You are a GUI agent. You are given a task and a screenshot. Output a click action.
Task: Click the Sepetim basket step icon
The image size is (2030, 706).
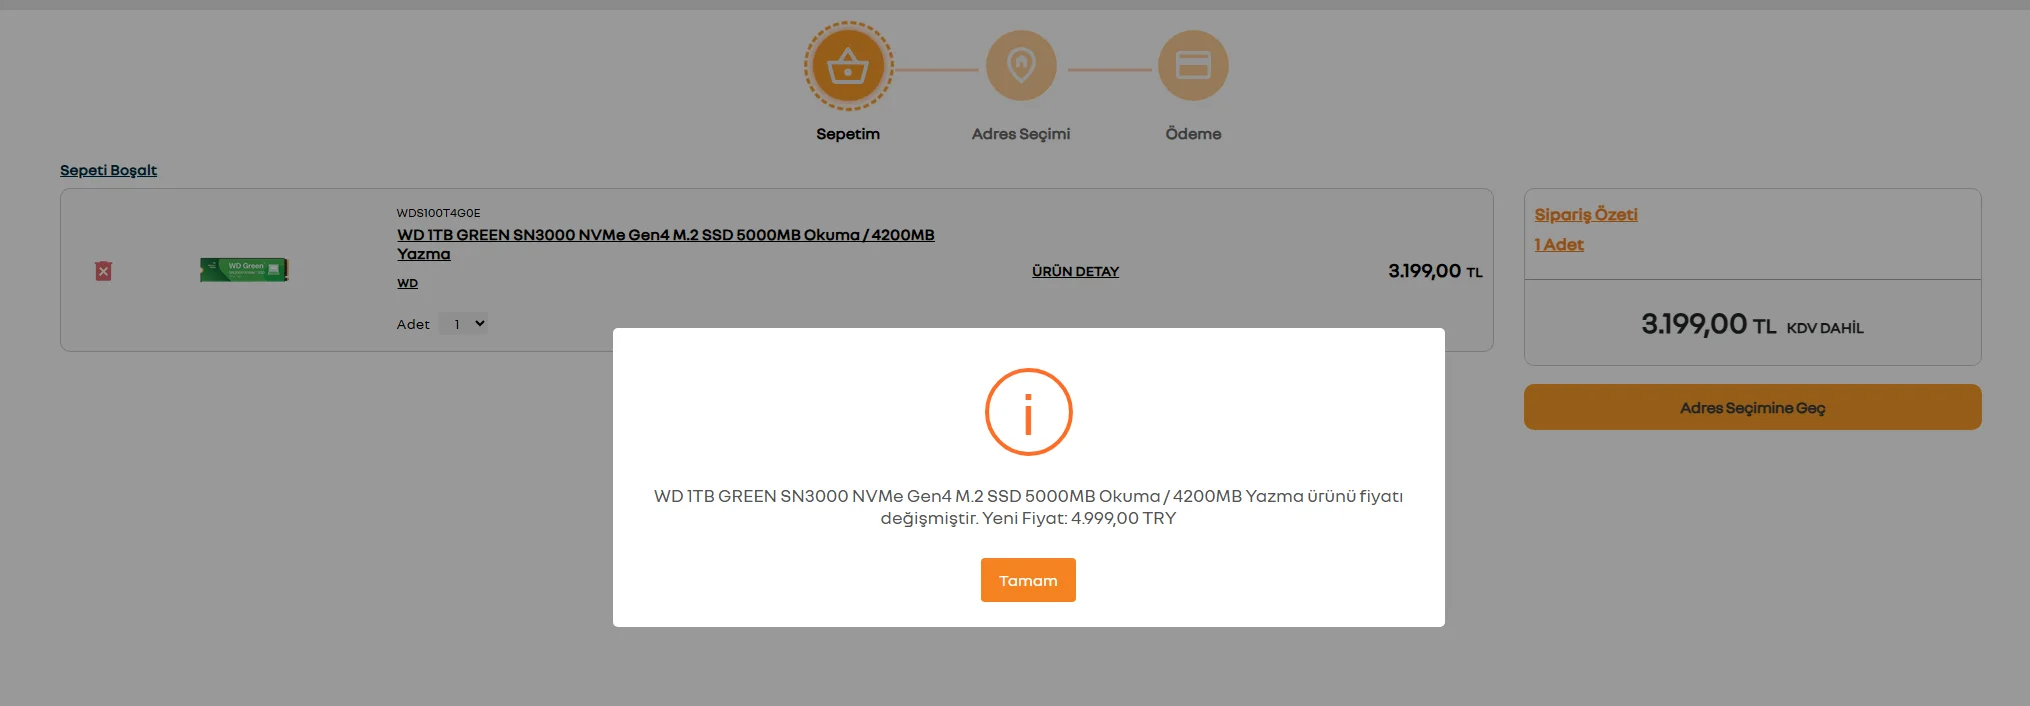[848, 66]
